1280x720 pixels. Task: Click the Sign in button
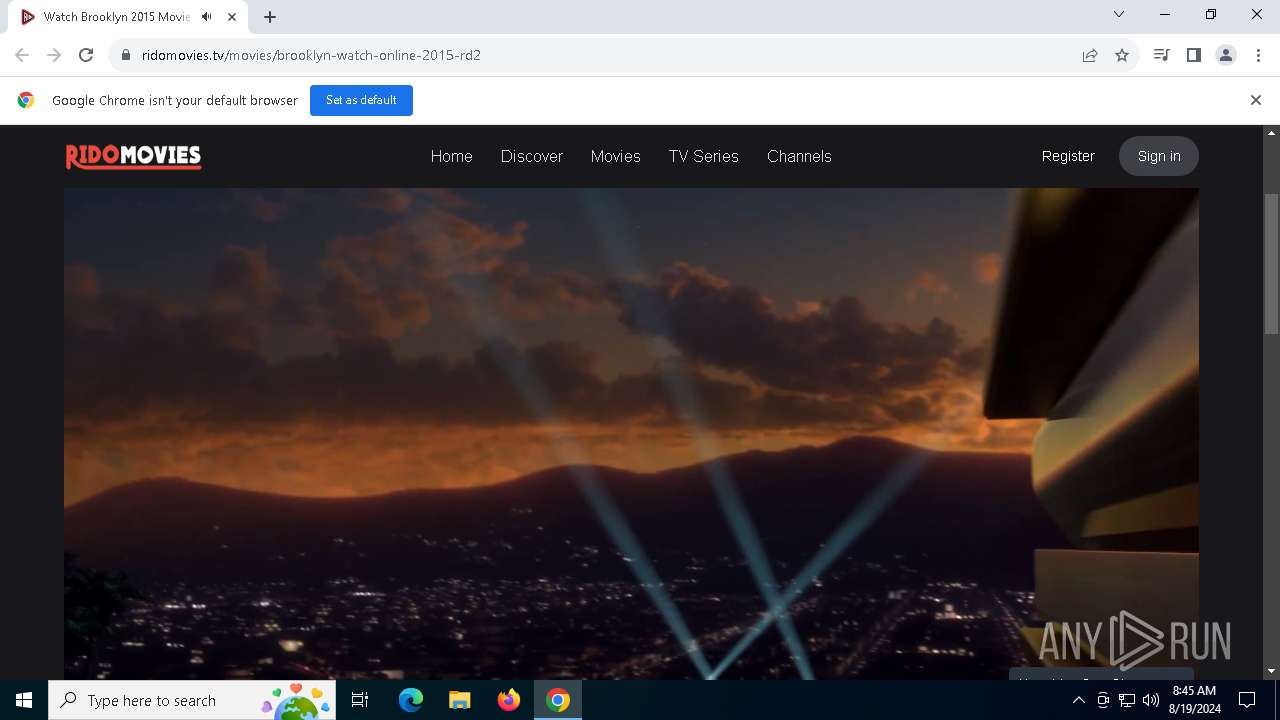(x=1159, y=156)
